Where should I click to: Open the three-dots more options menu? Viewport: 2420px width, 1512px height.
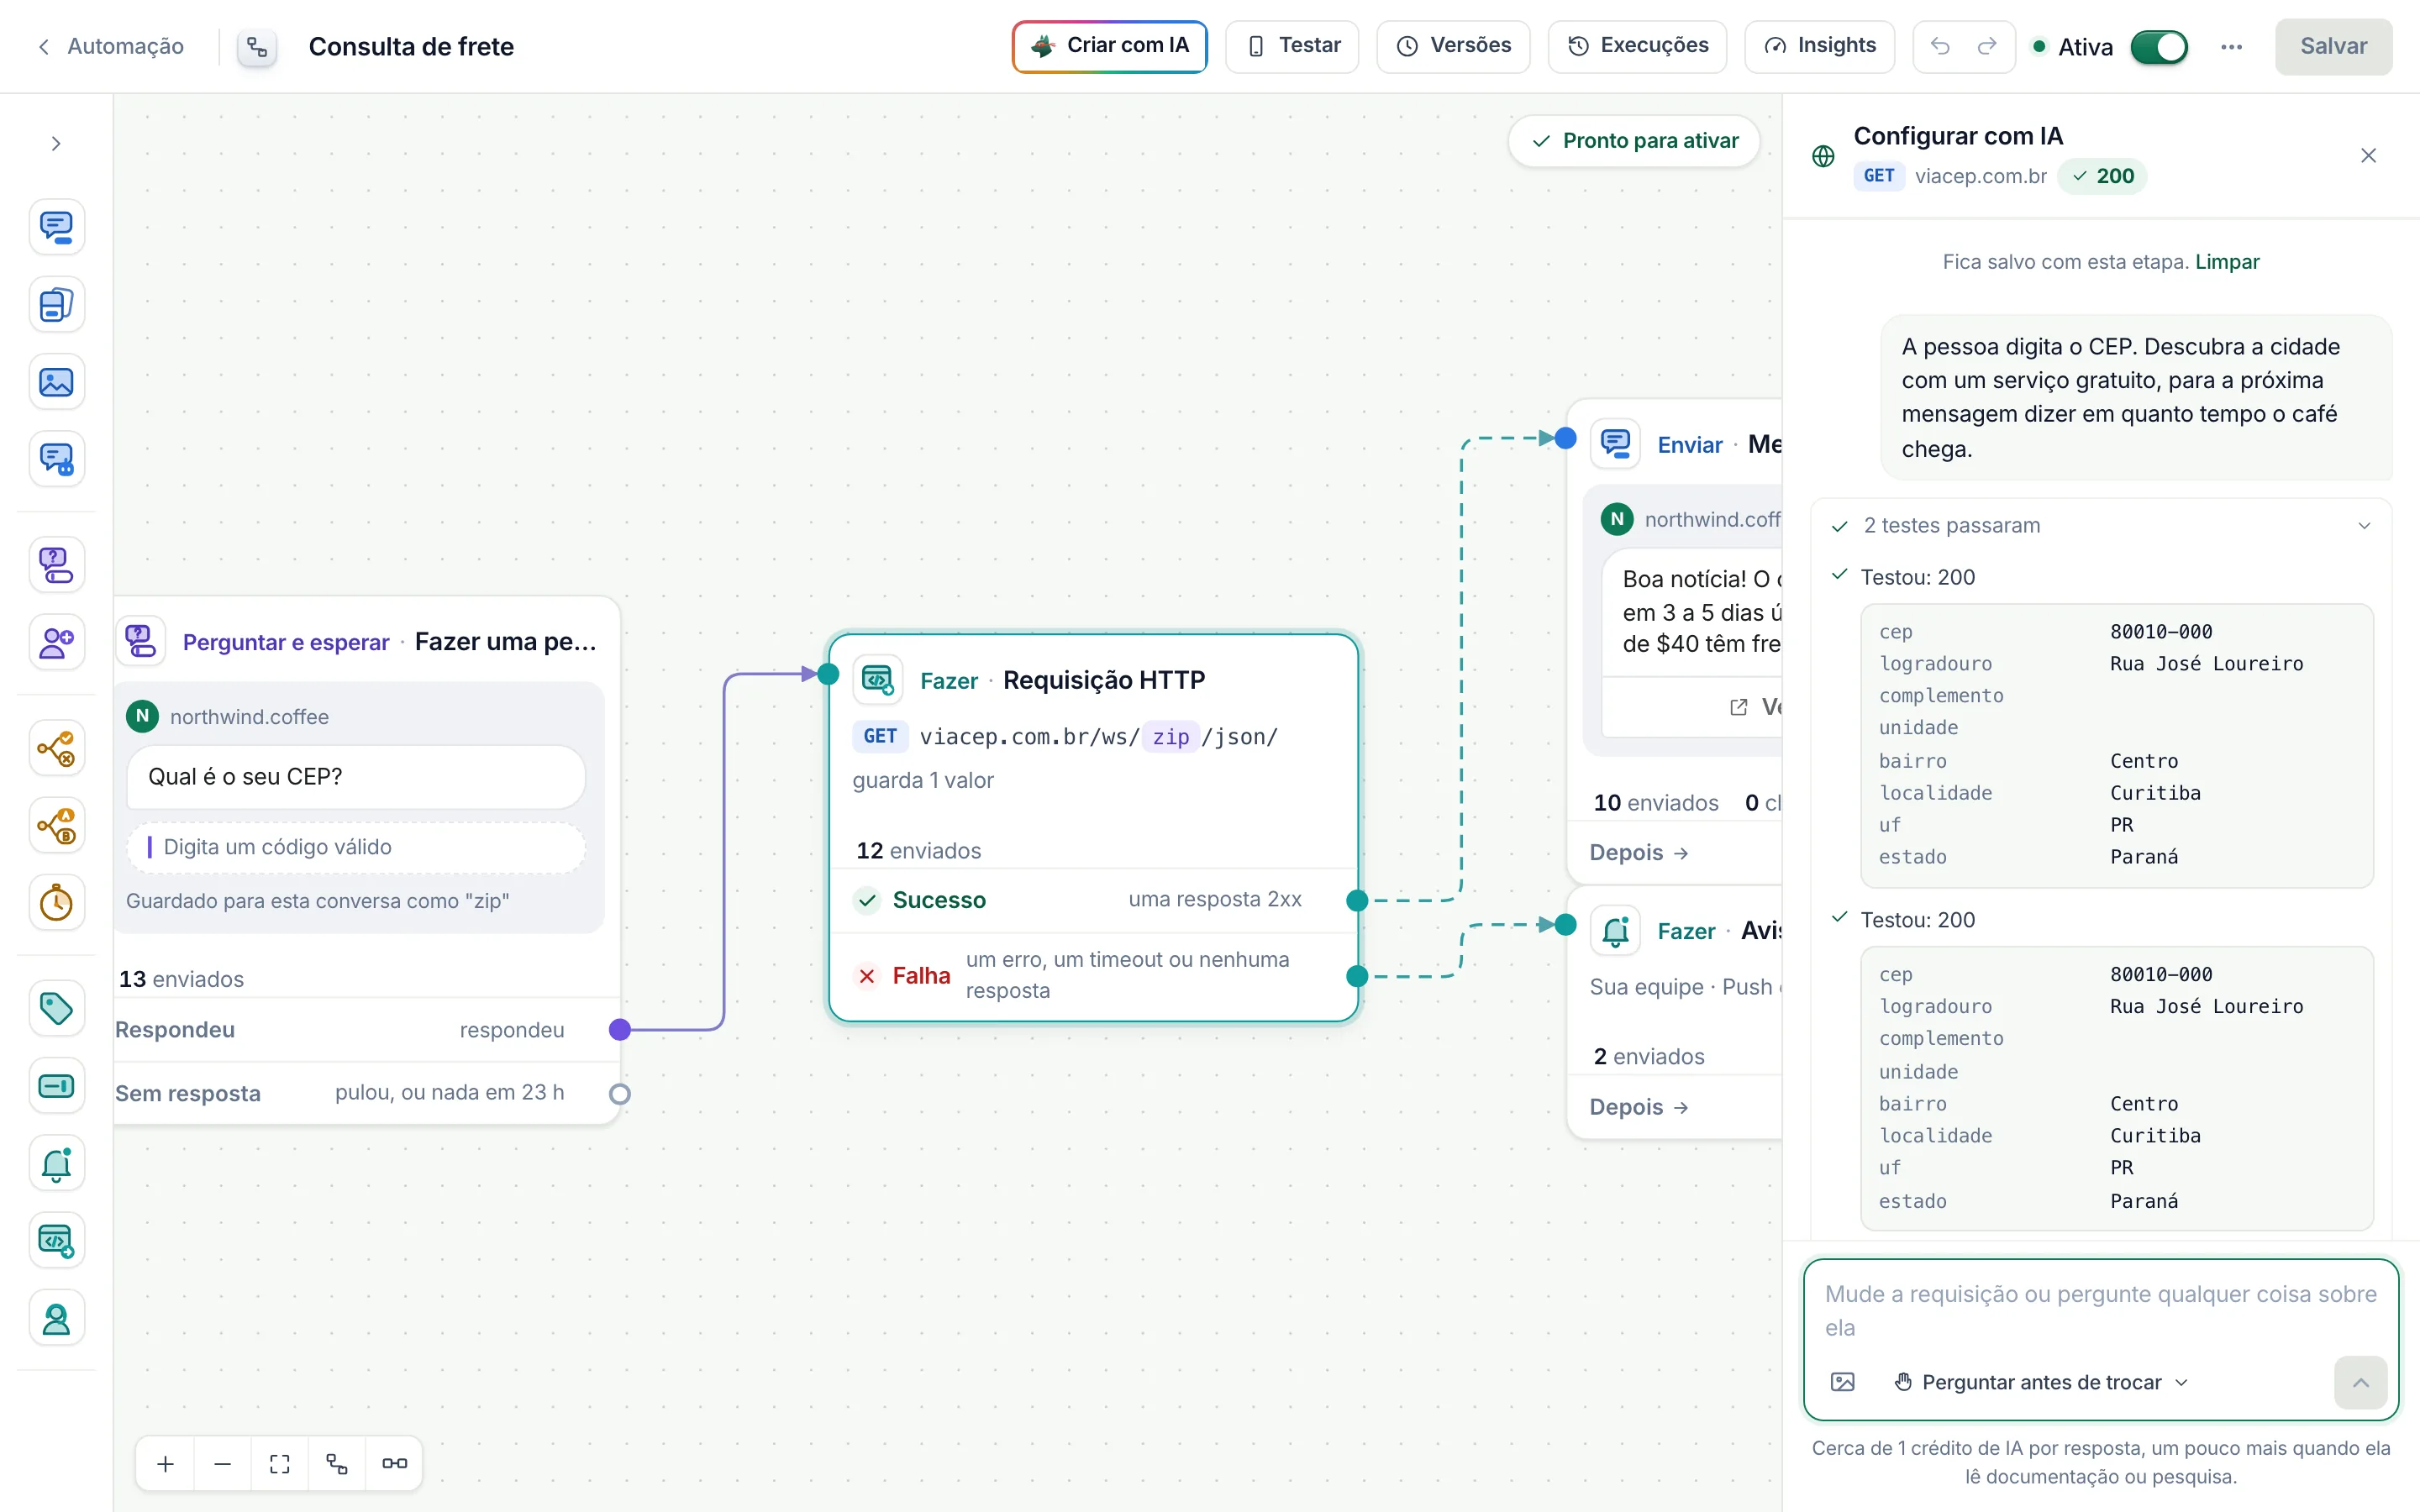(x=2231, y=47)
